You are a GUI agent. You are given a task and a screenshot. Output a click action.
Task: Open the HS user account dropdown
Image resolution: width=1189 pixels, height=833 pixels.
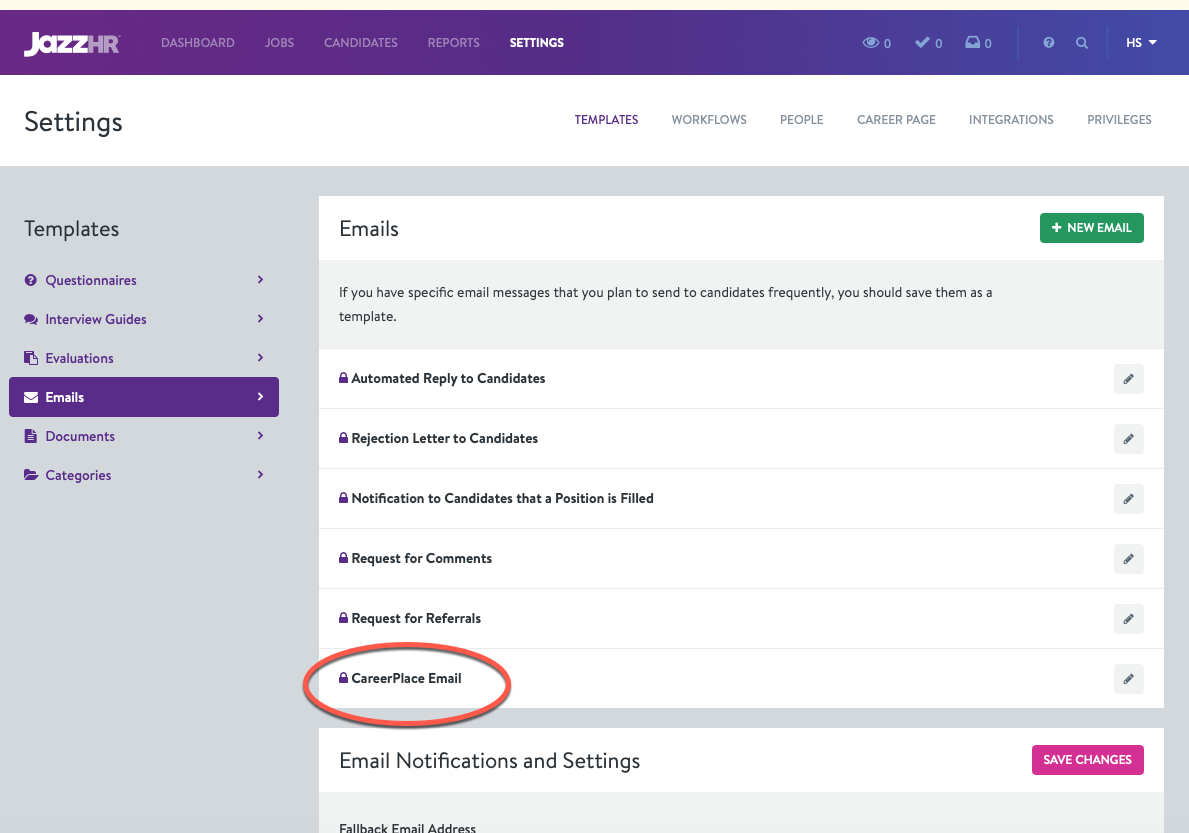(1141, 43)
